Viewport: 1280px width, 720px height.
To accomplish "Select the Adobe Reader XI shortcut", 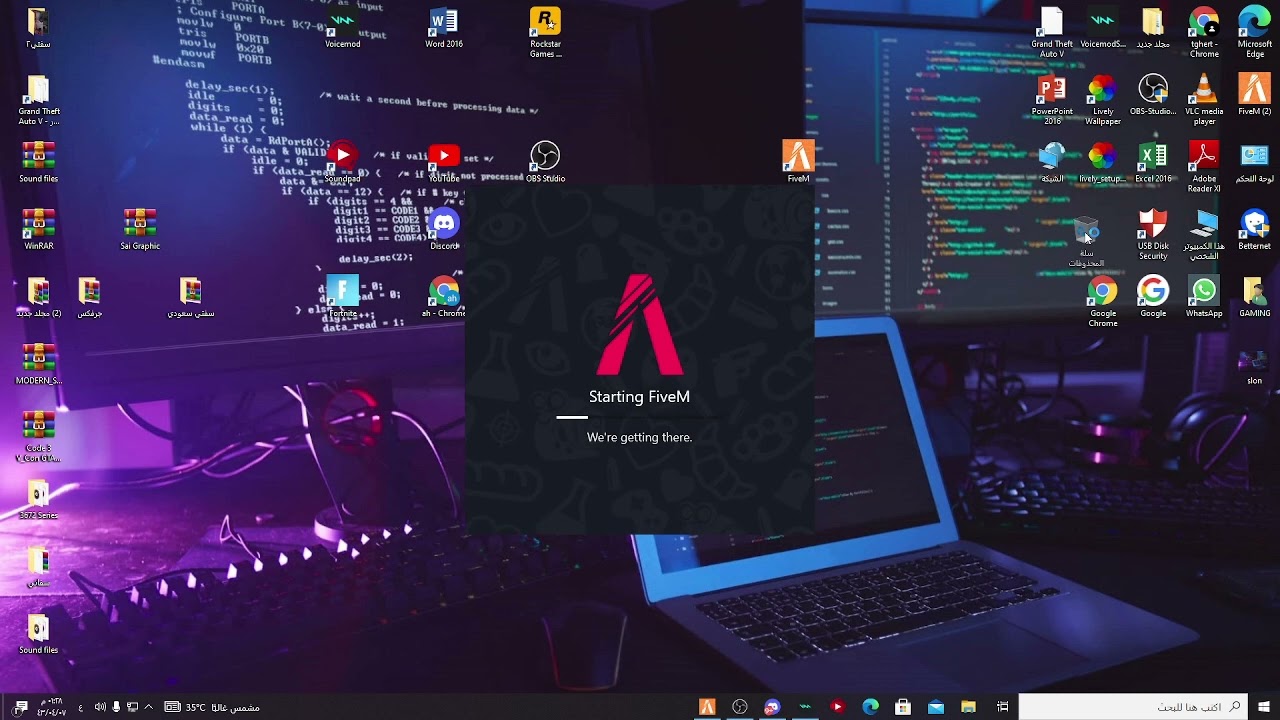I will 1204,168.
